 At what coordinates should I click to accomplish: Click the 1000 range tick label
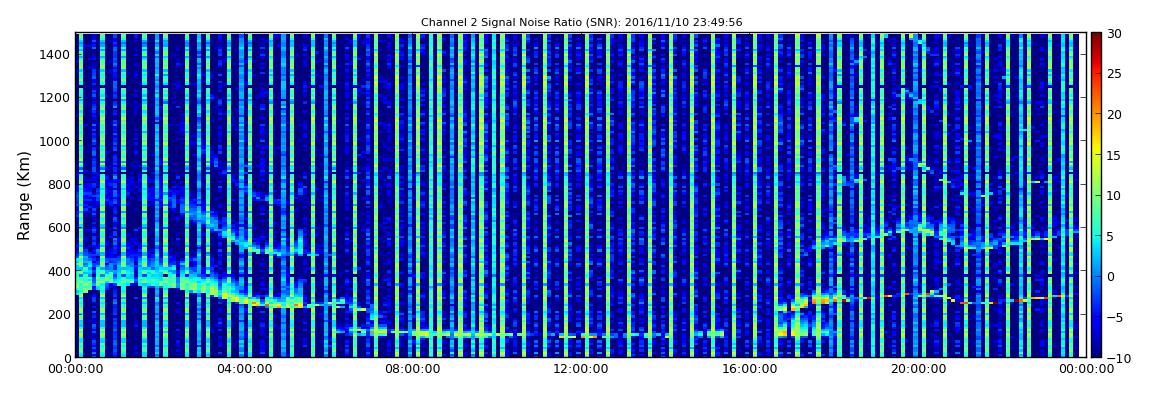coord(55,141)
